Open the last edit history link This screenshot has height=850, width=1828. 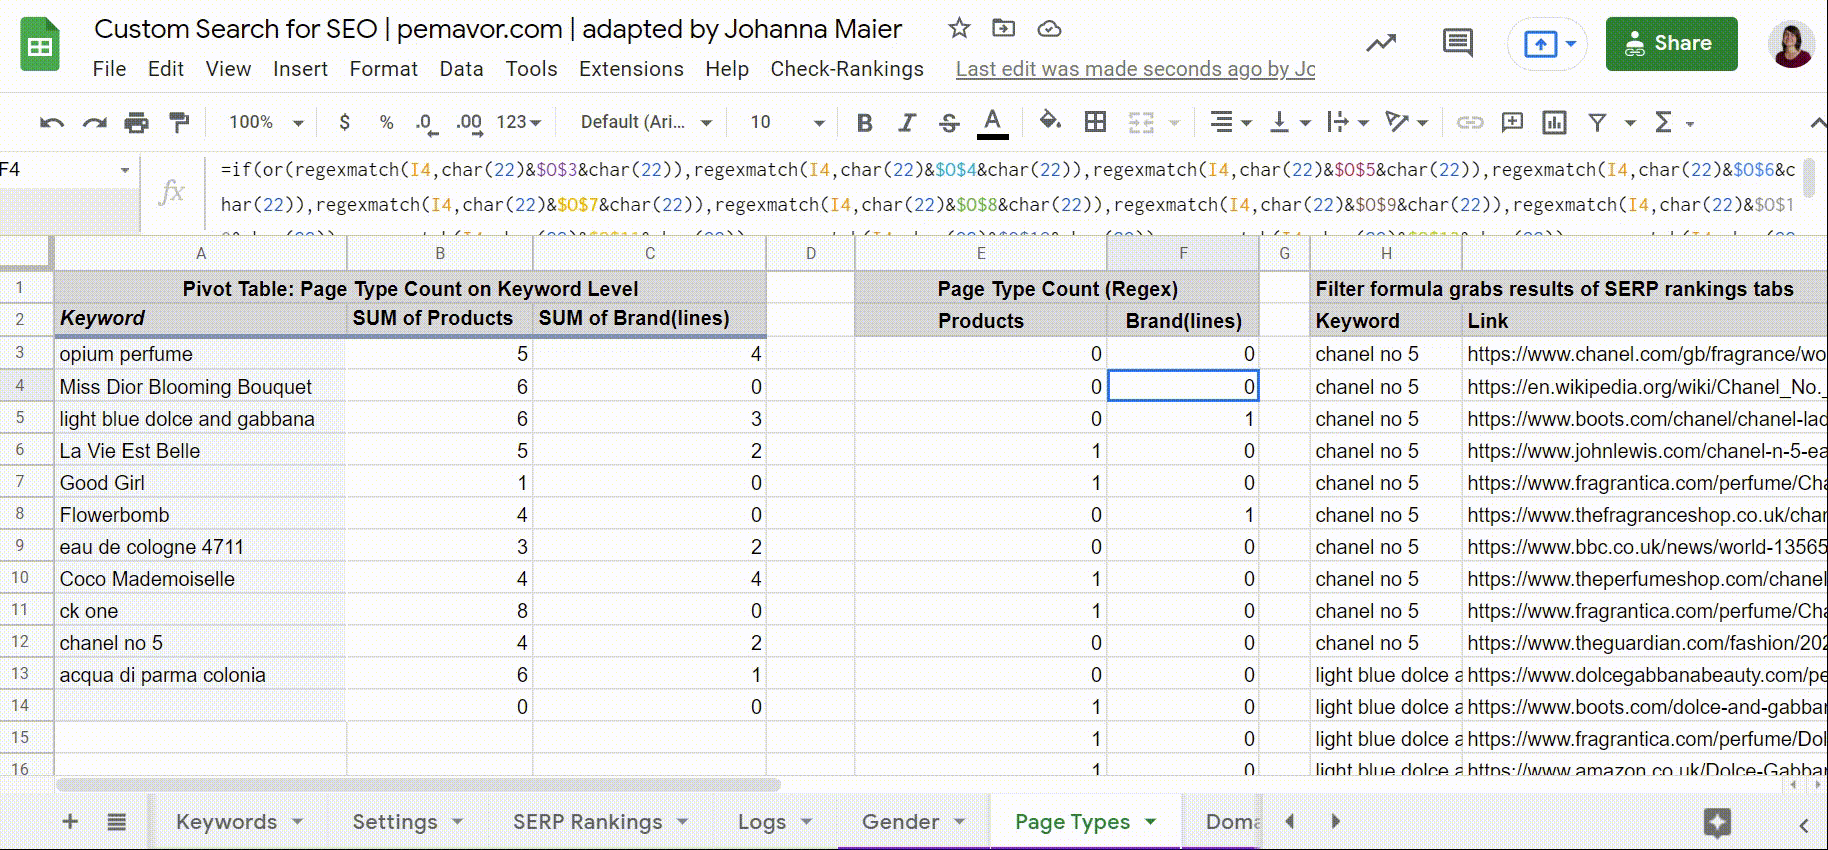pyautogui.click(x=1135, y=69)
